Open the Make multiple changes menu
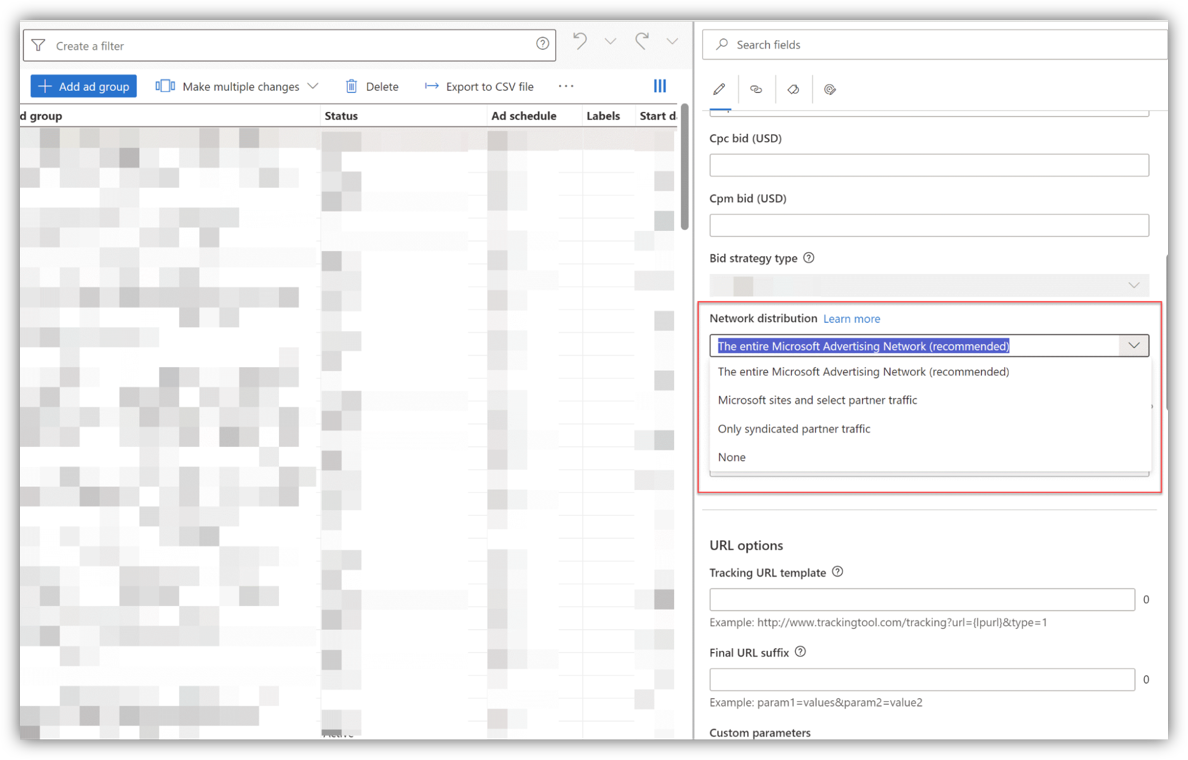Screen dimensions: 1188x760 tap(237, 87)
